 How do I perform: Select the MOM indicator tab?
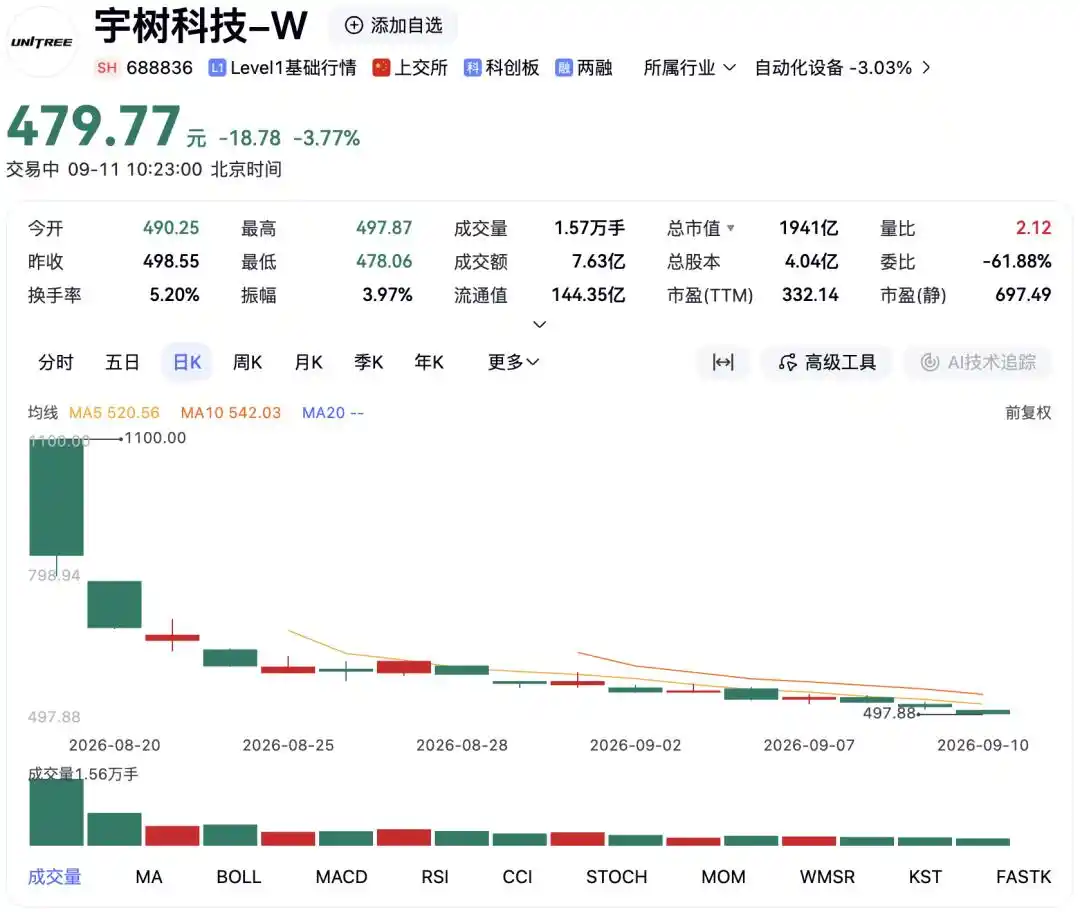pos(723,877)
